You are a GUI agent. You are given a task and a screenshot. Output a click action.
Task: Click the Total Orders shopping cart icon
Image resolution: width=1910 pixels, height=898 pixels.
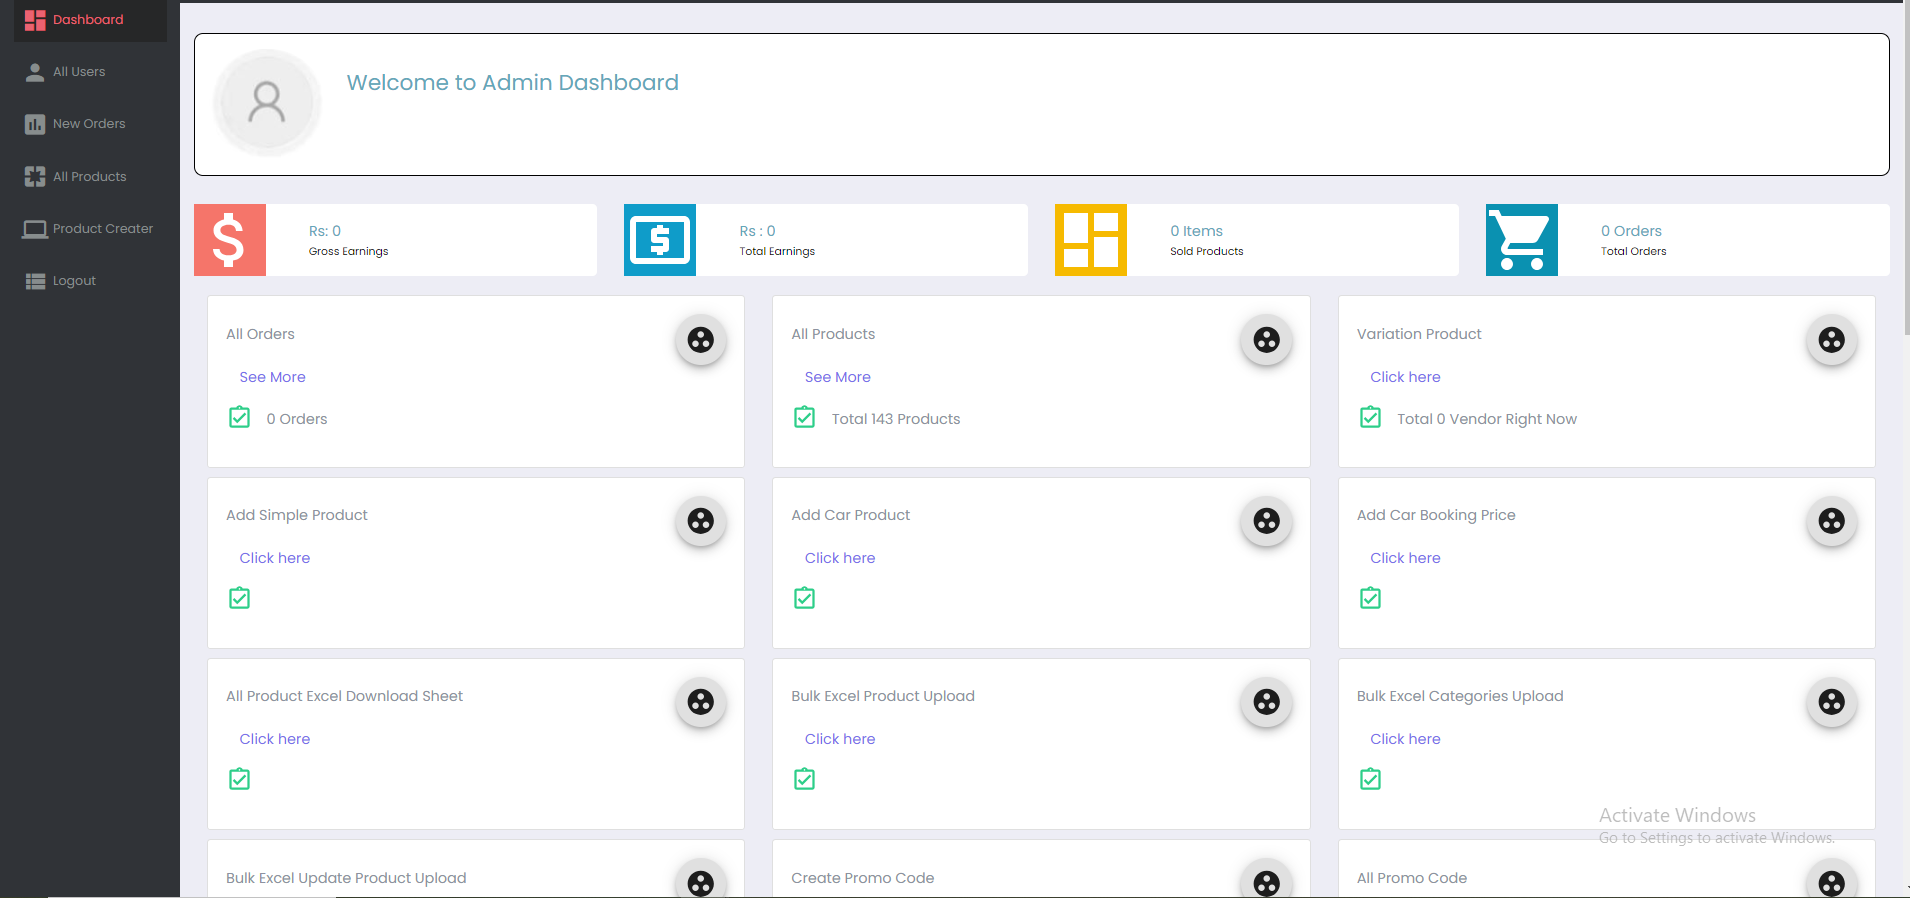[1521, 240]
